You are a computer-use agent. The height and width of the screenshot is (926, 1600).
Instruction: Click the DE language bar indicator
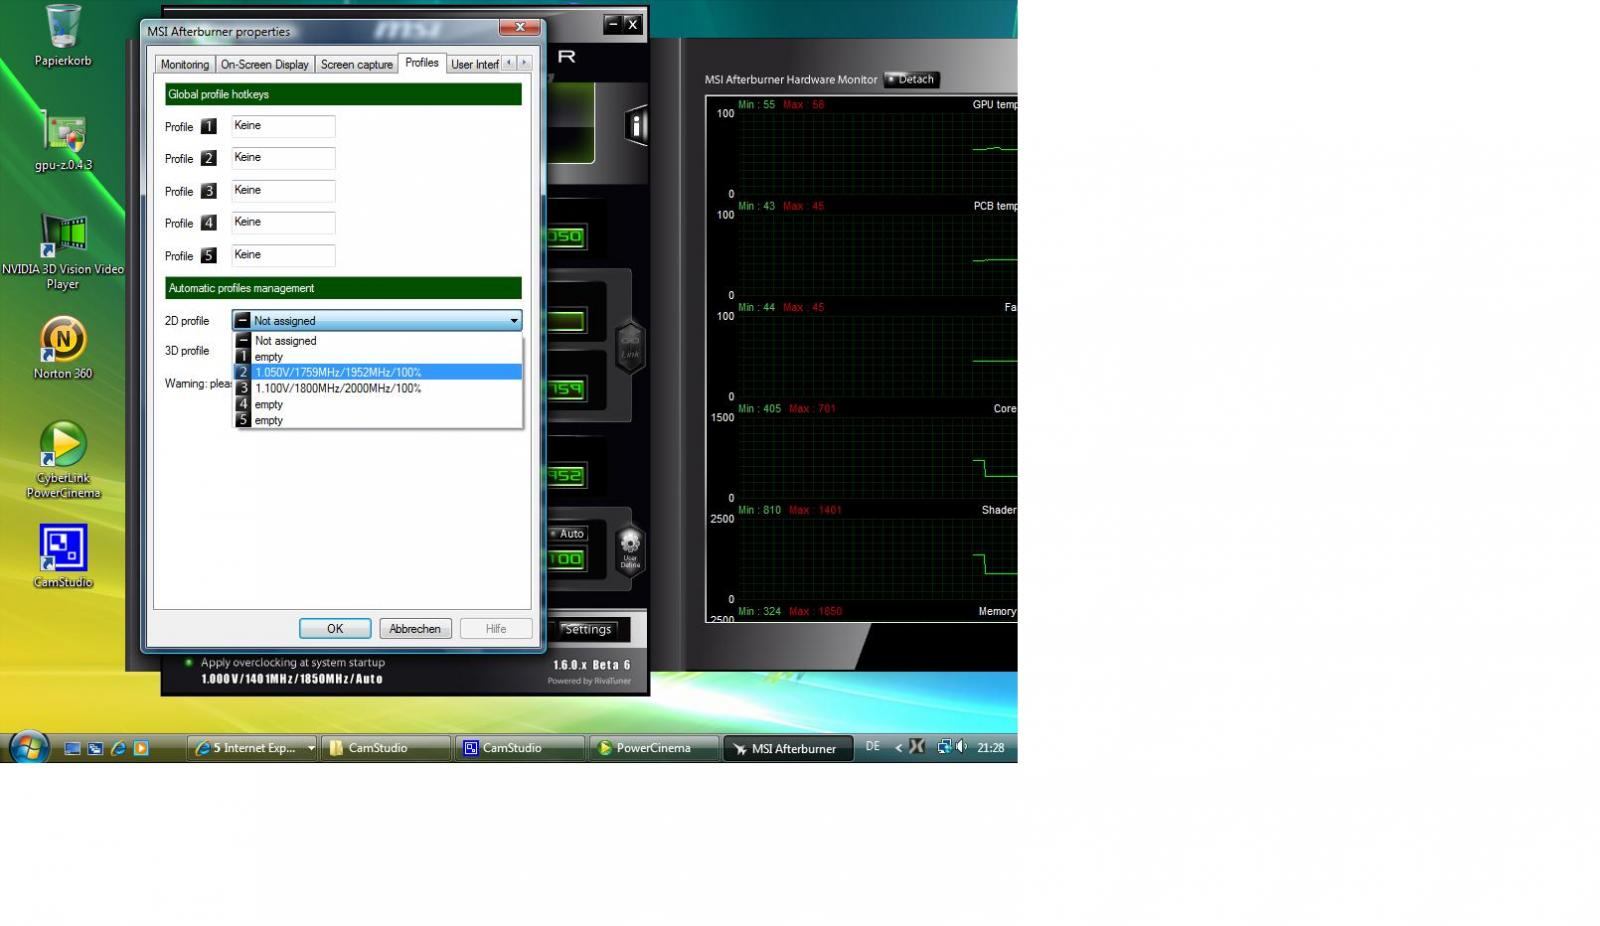[873, 747]
